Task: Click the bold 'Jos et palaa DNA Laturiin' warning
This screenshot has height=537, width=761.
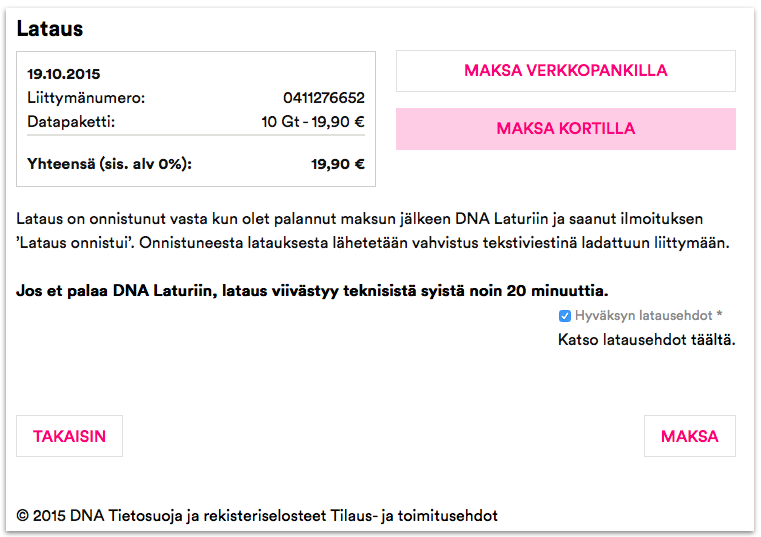Action: tap(312, 292)
